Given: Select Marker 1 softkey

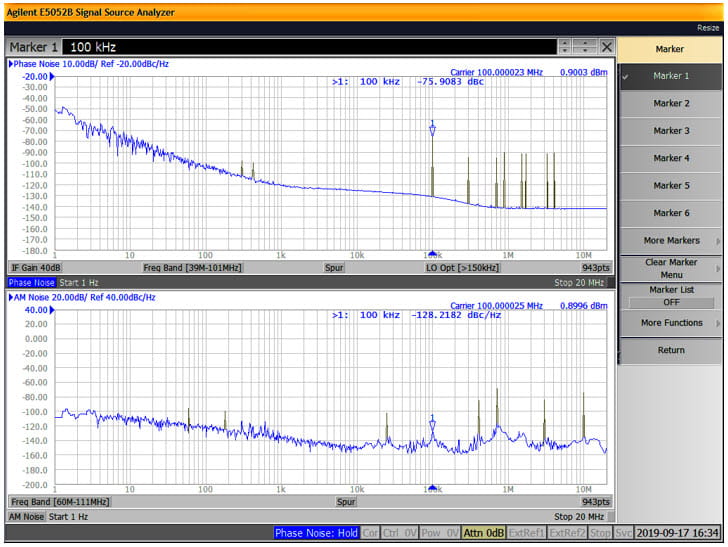Looking at the screenshot, I should tap(670, 76).
